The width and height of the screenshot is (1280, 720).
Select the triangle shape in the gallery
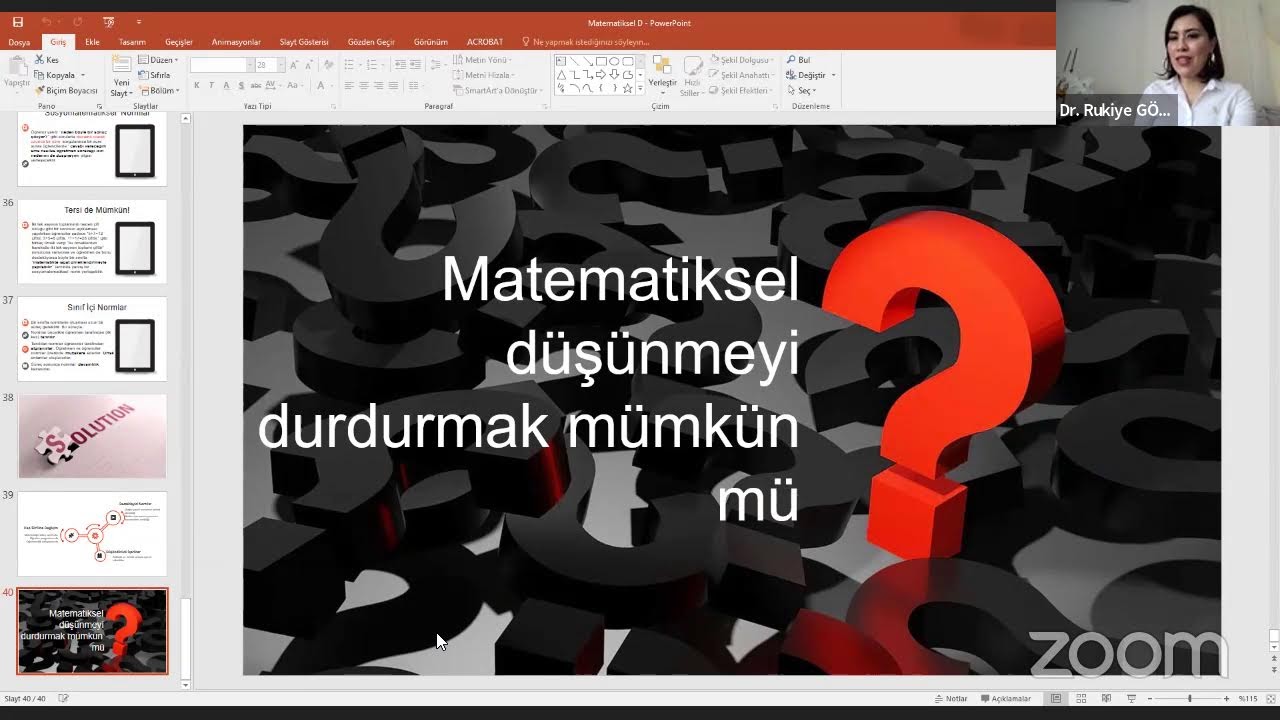(x=561, y=74)
